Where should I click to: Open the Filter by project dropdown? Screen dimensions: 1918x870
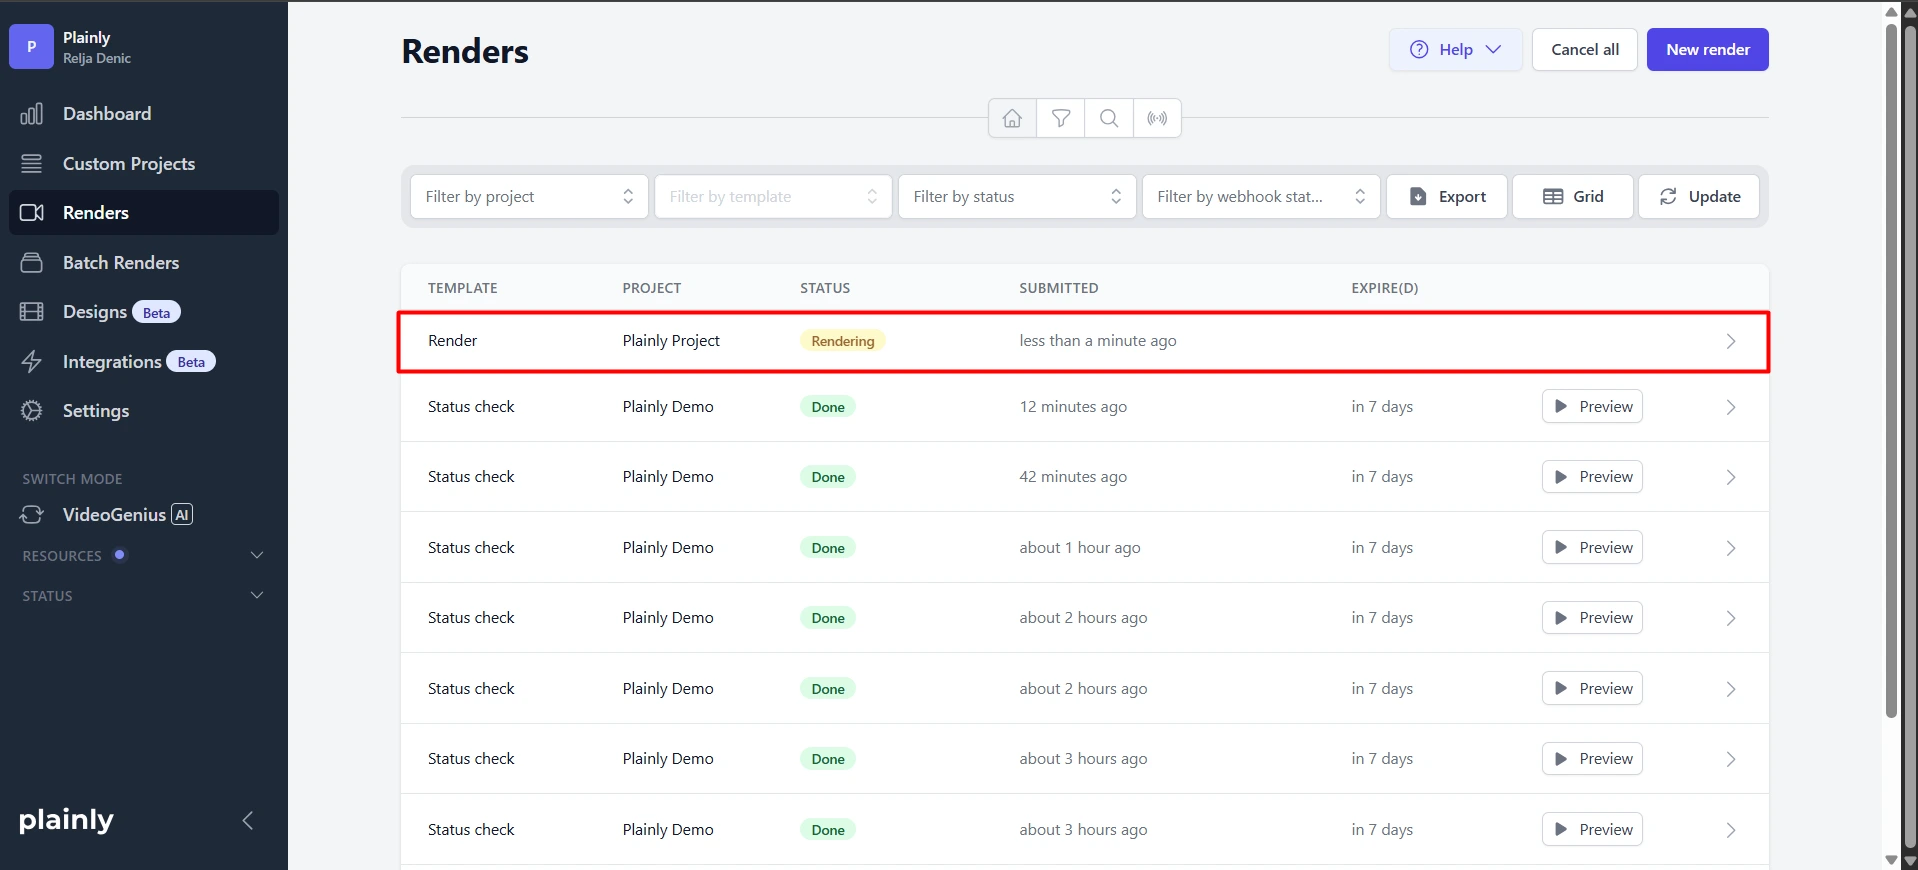(x=529, y=196)
